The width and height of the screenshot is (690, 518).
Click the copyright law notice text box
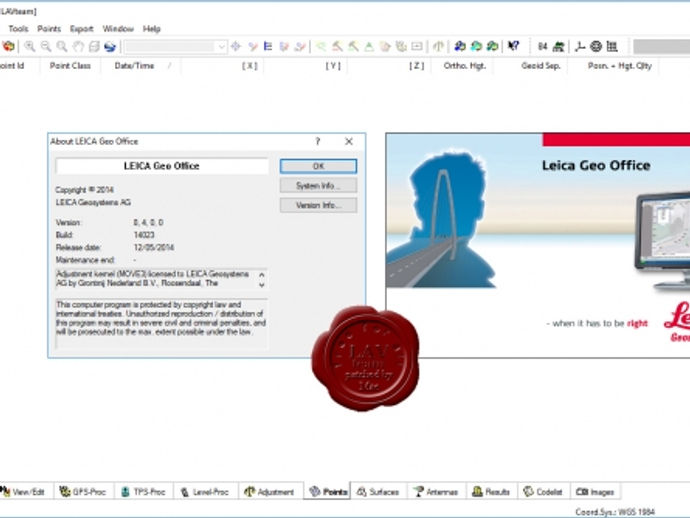(161, 323)
